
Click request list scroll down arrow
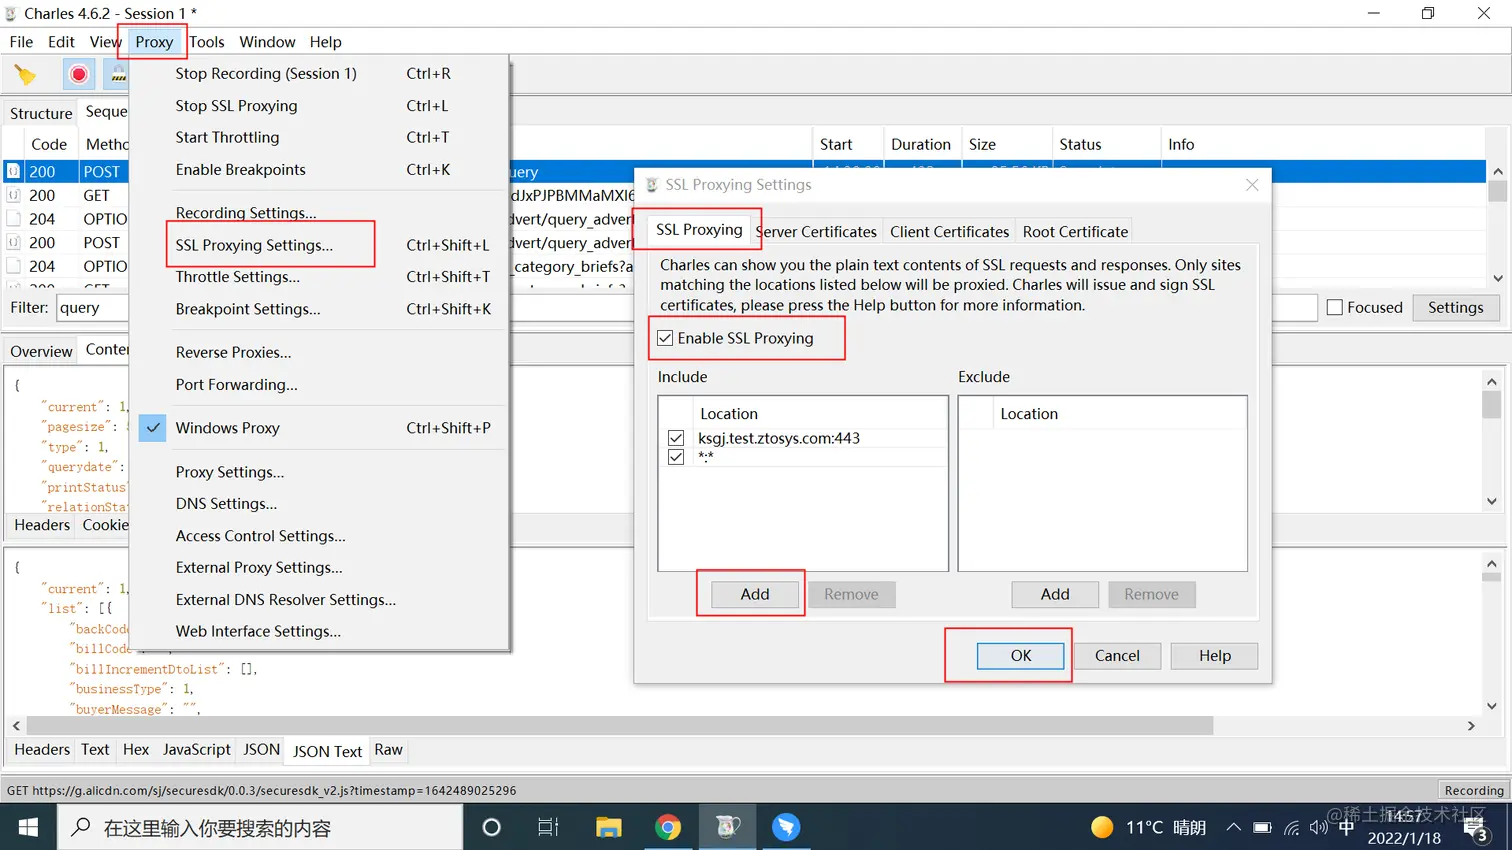[x=1497, y=278]
